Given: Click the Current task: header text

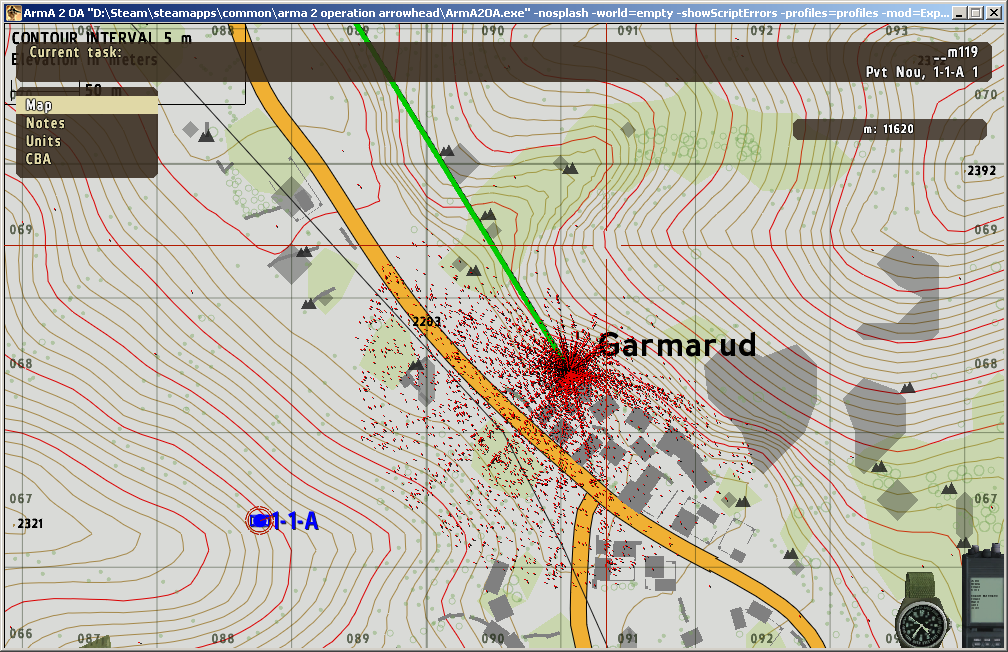Looking at the screenshot, I should point(75,52).
